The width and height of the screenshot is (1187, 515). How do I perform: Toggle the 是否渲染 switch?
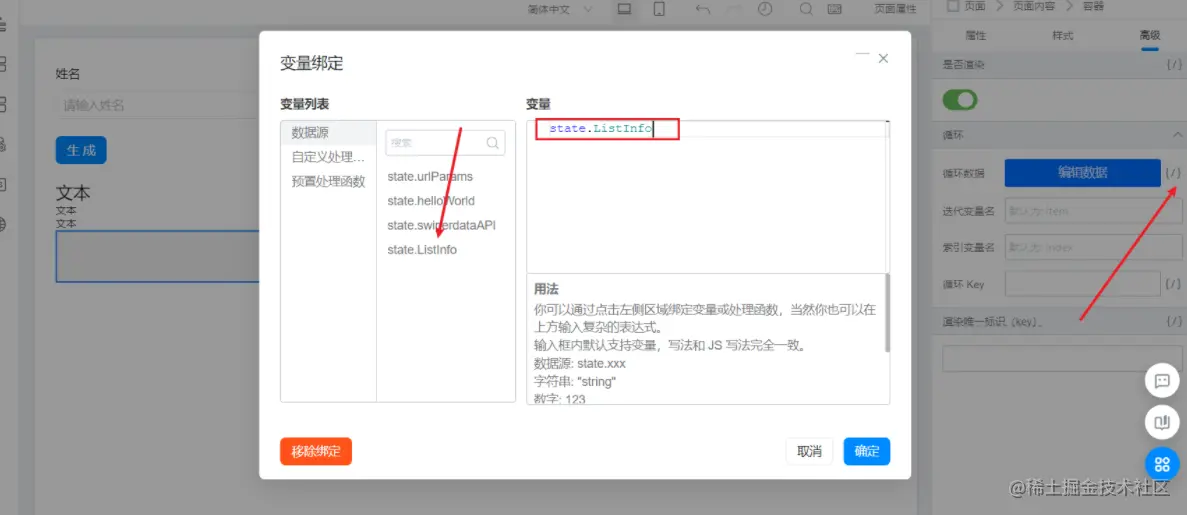959,99
